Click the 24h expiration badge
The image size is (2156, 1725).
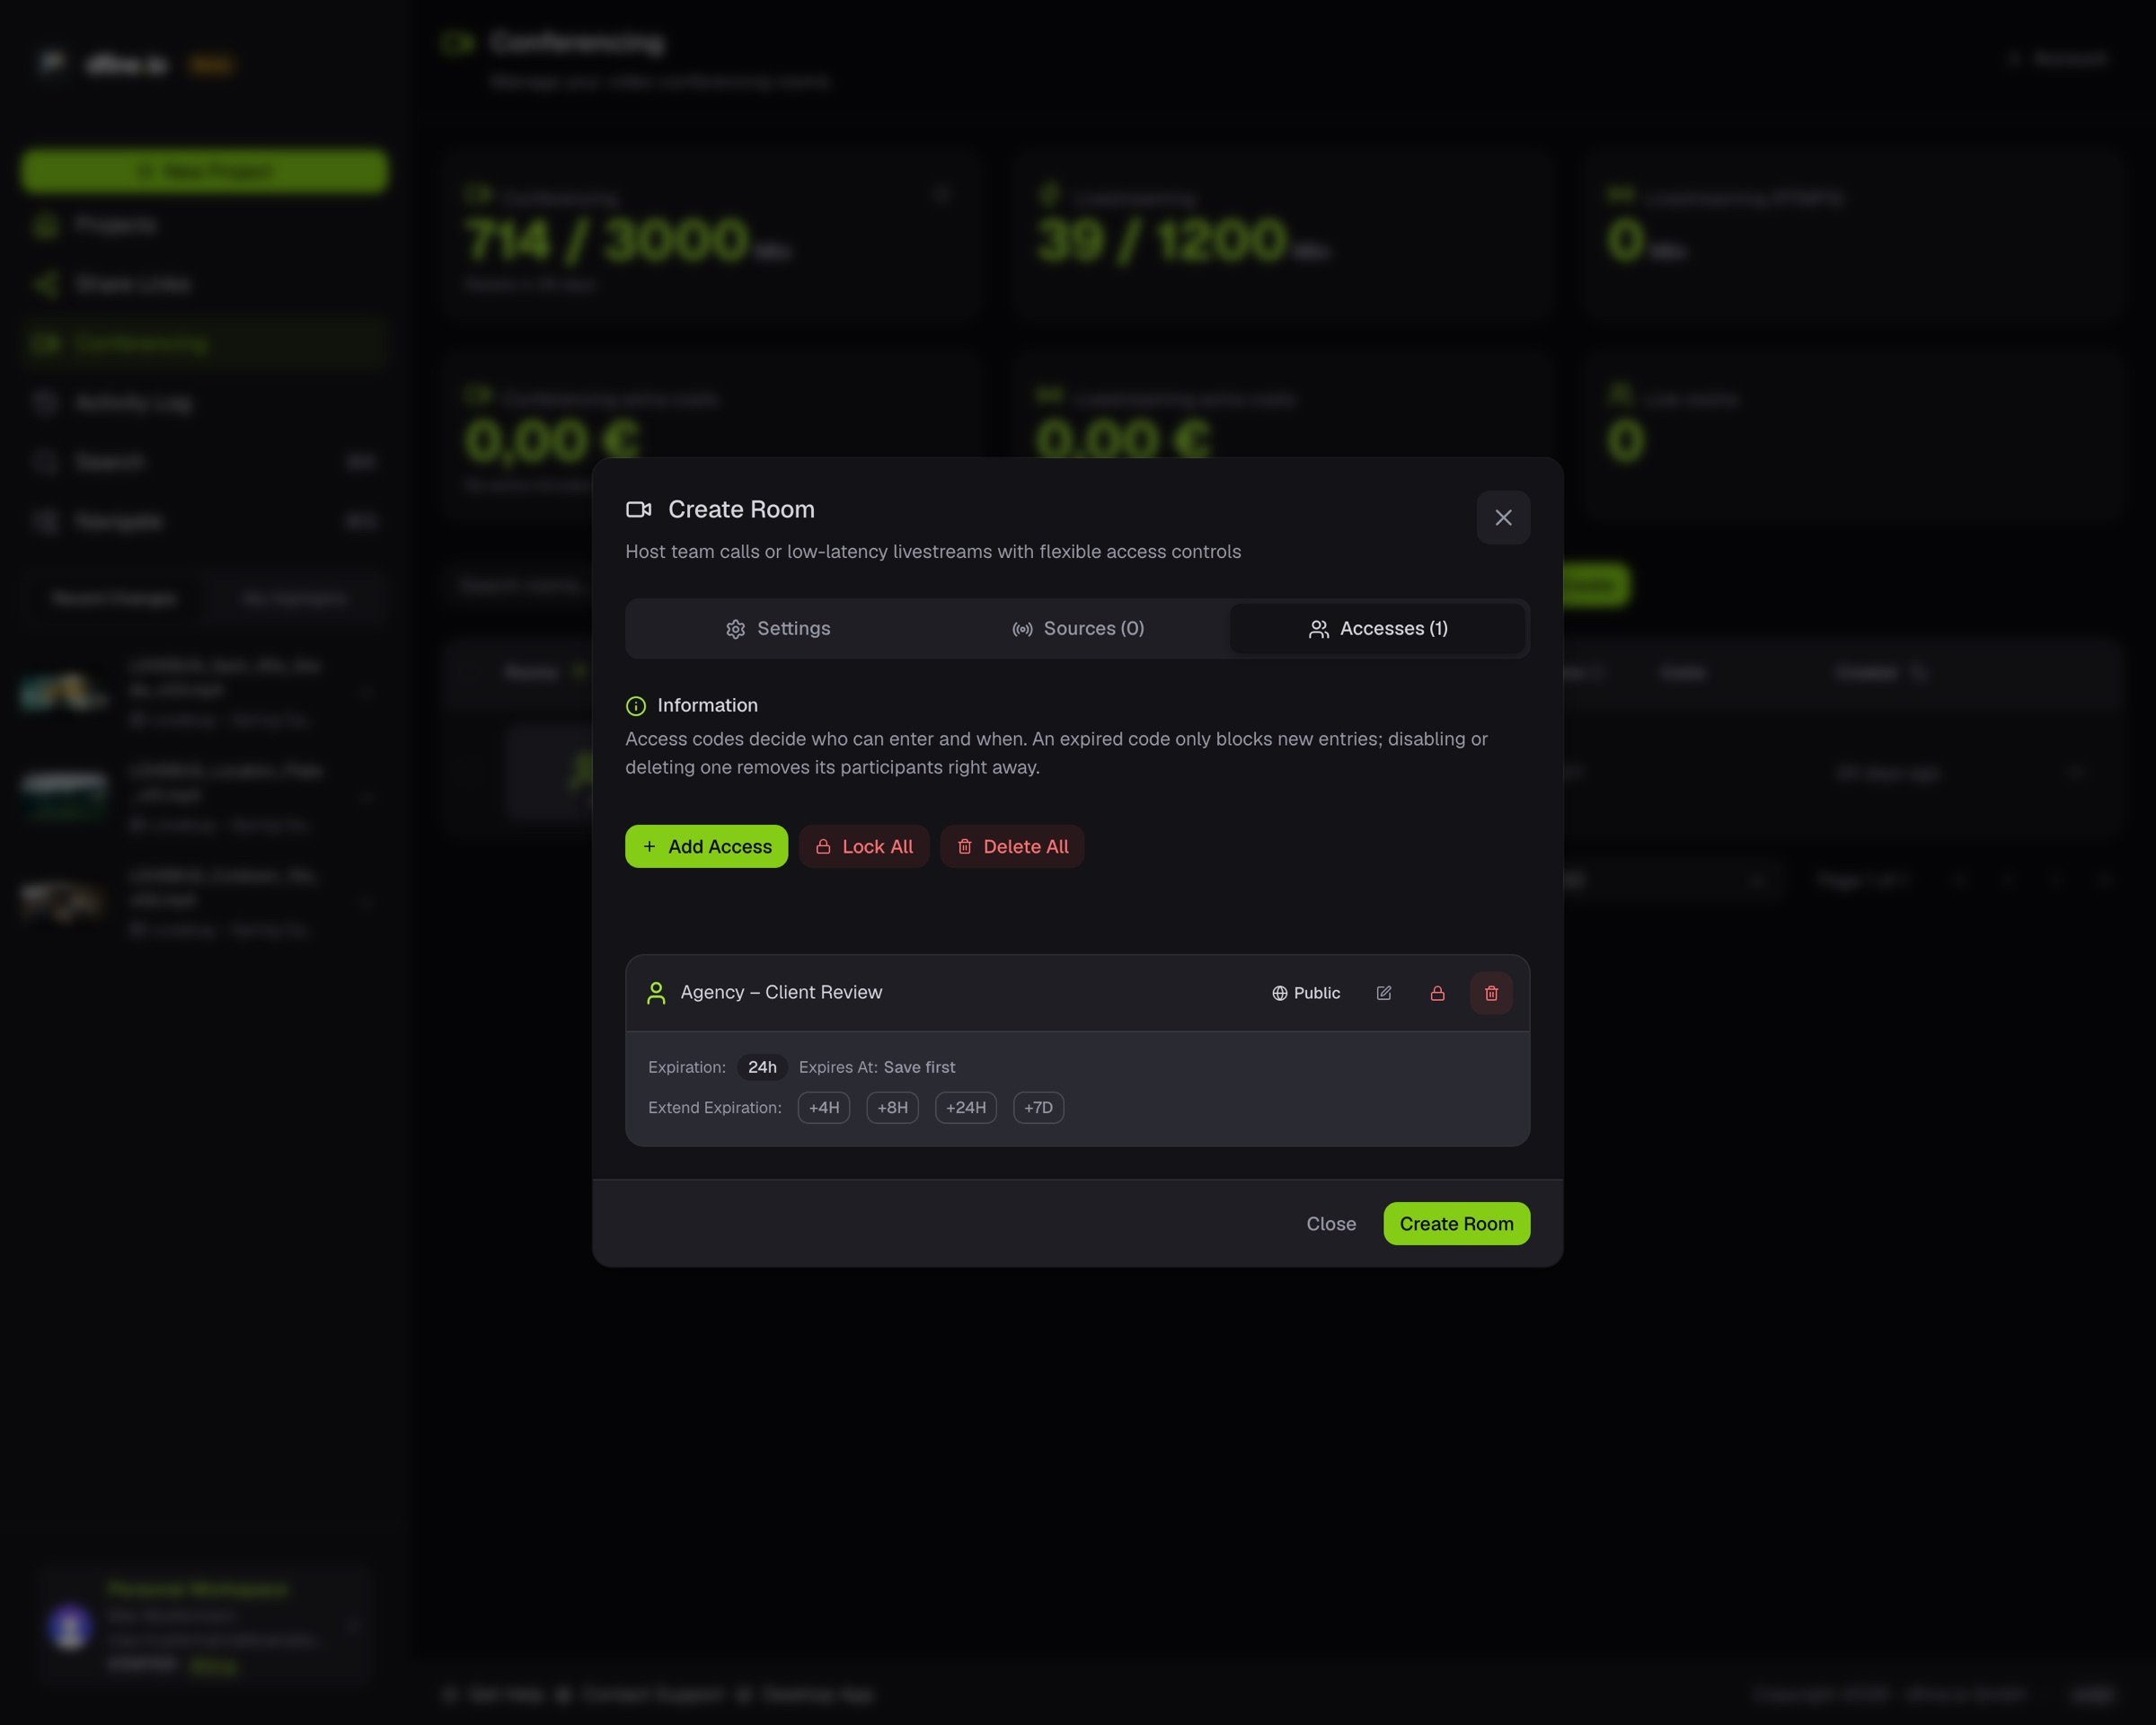point(762,1067)
